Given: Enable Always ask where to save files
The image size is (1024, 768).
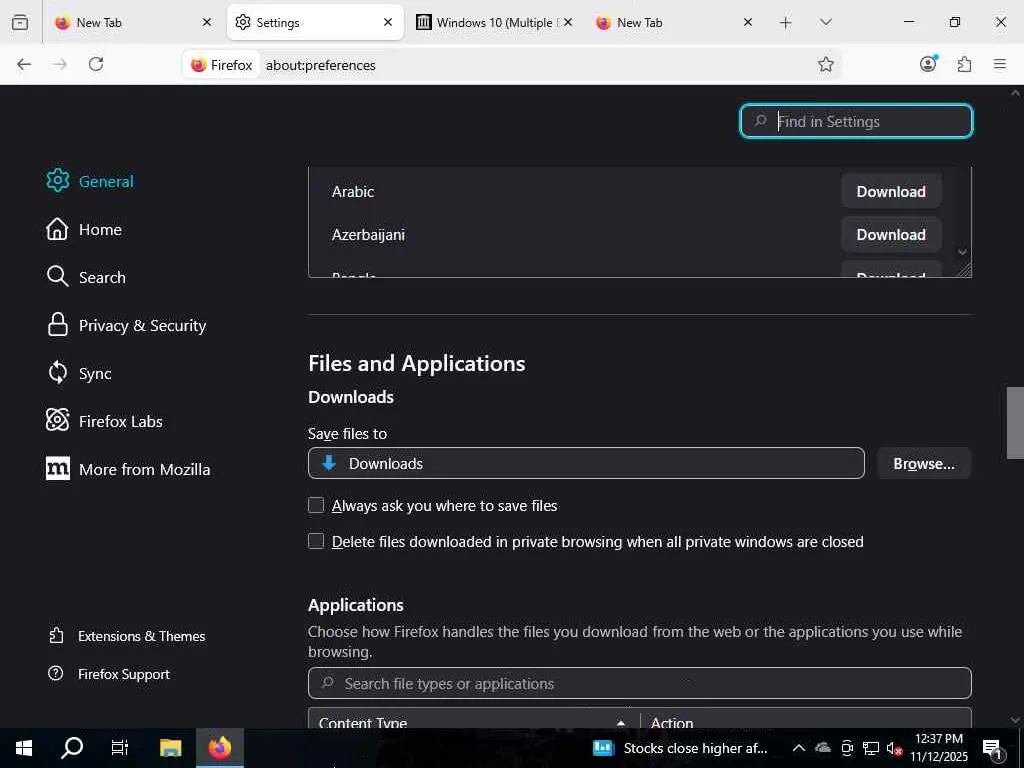Looking at the screenshot, I should 316,506.
